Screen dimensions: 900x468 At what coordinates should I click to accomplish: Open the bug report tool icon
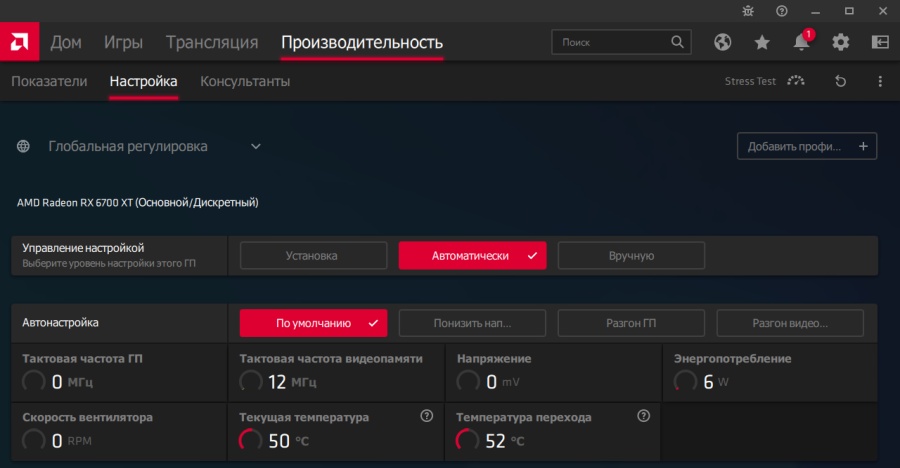(x=748, y=11)
